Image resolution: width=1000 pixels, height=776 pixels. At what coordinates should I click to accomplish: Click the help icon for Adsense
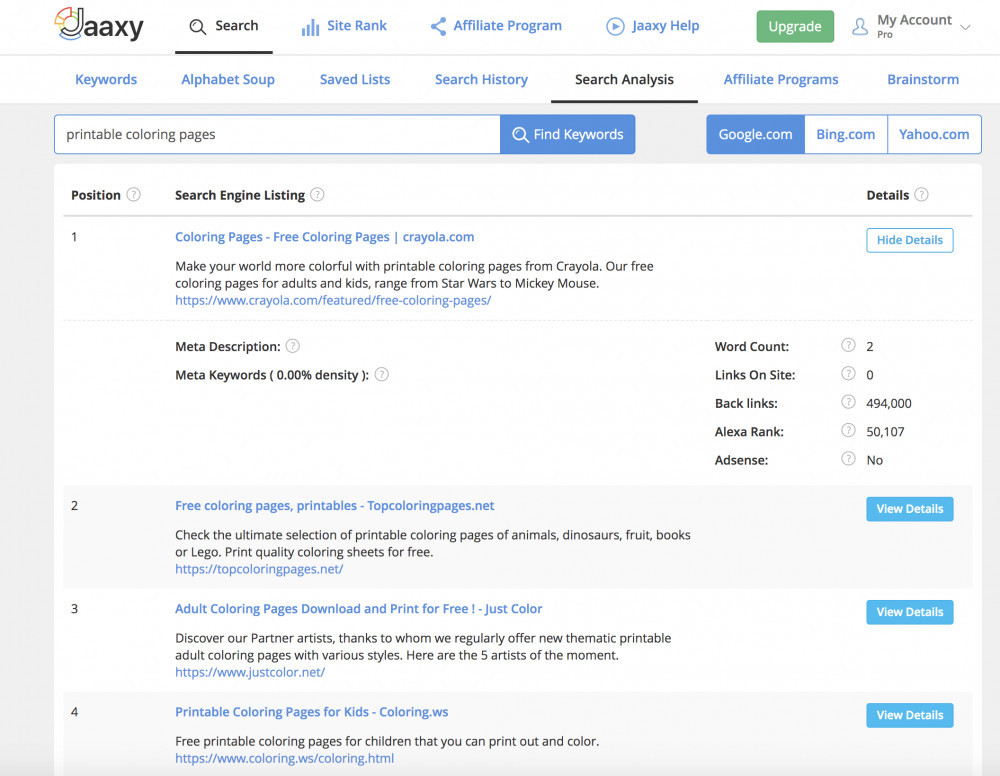(x=848, y=458)
